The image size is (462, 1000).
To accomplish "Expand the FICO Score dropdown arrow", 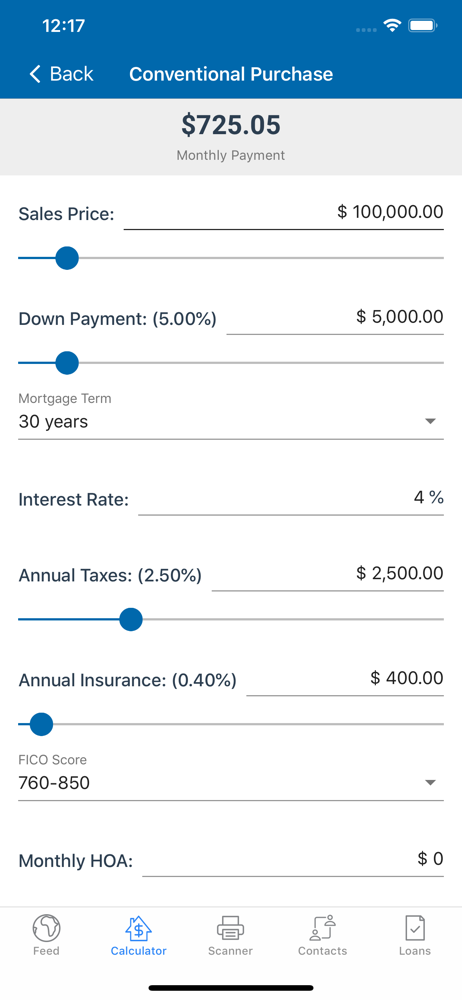I will [430, 783].
